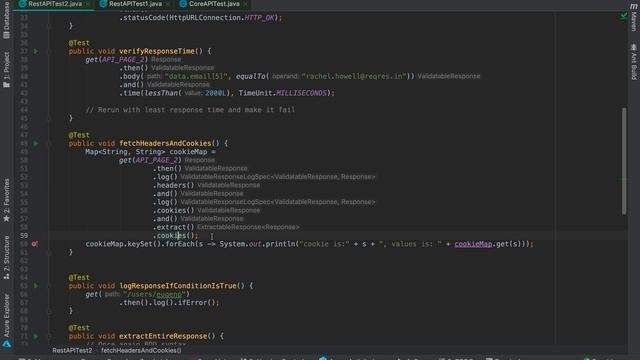Viewport: 640px width, 360px height.
Task: Click the underlined cookieMap reference on line 60
Action: pyautogui.click(x=473, y=244)
